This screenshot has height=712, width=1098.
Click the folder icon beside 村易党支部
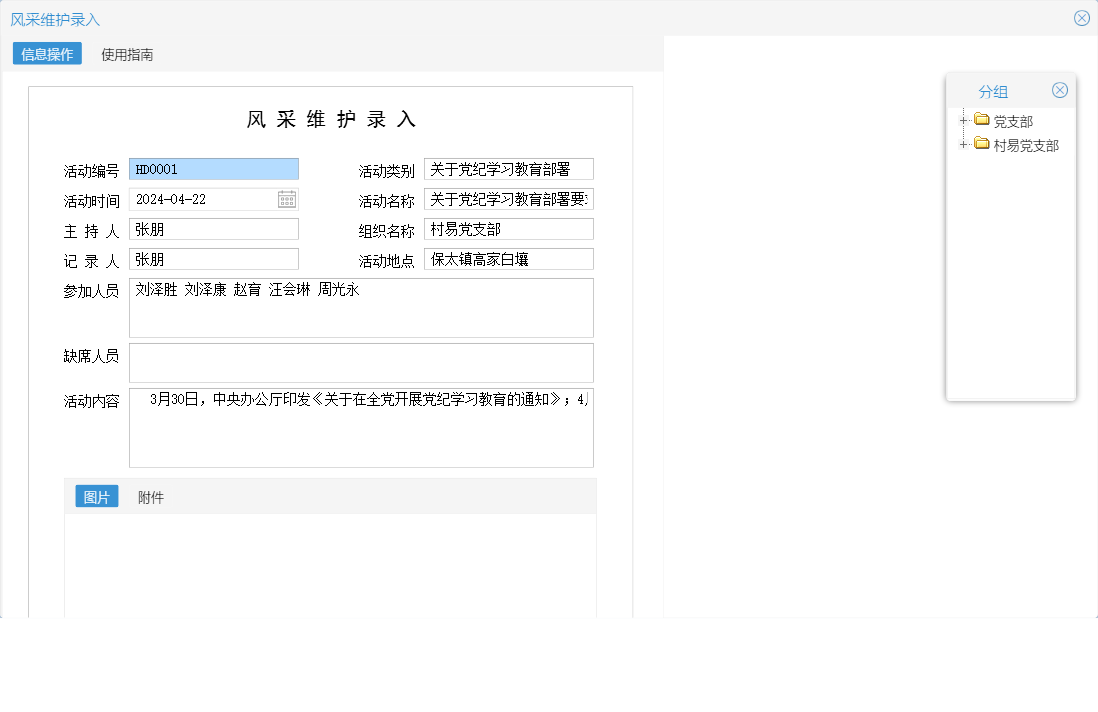981,144
